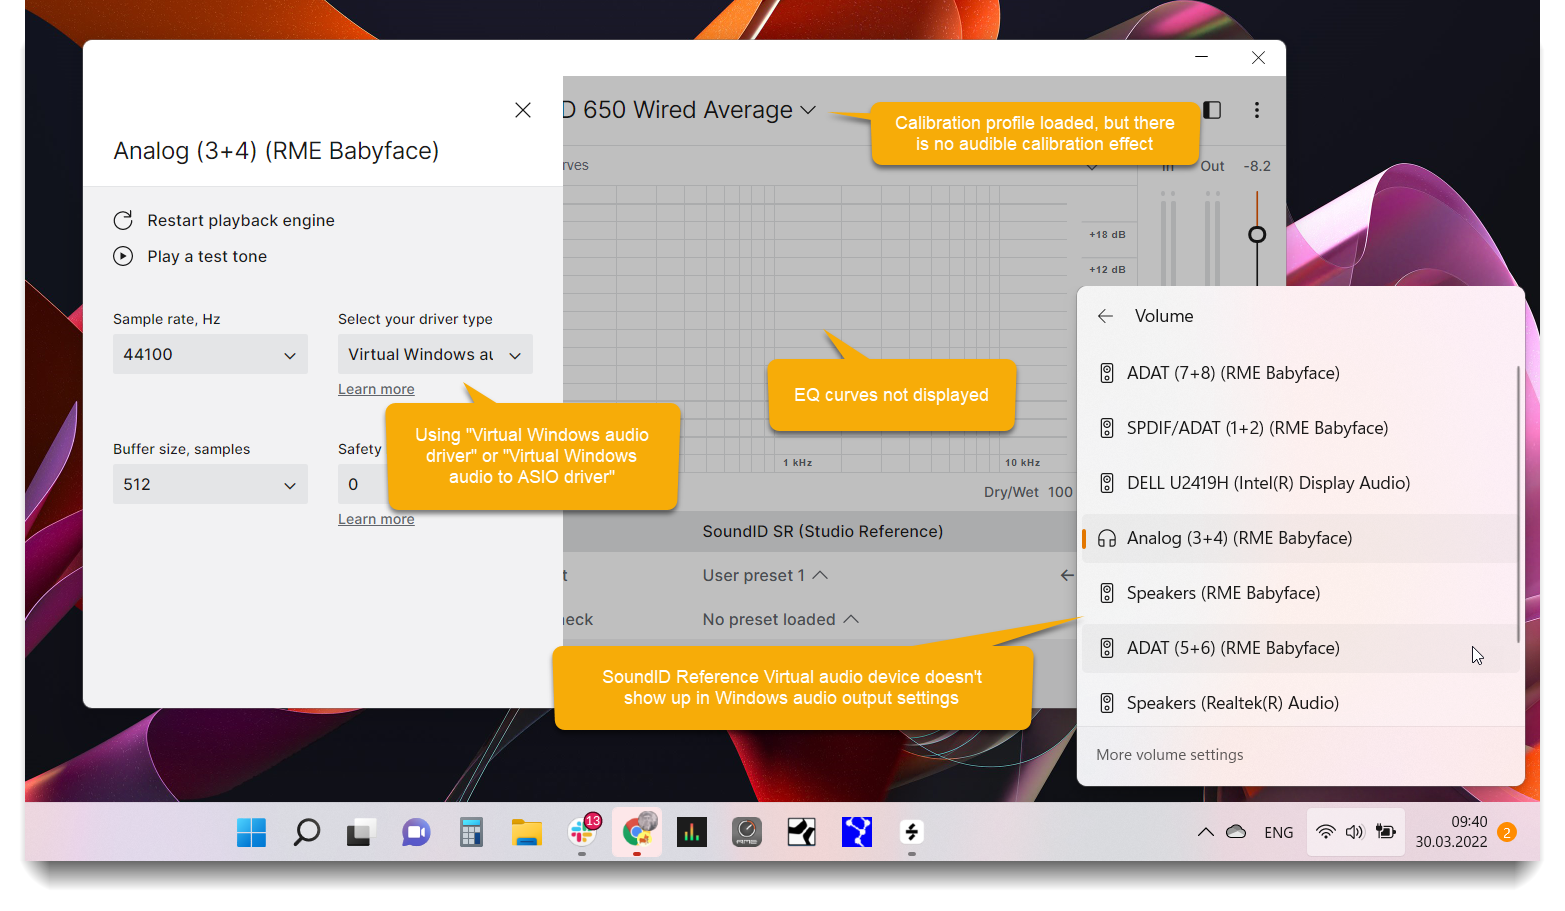This screenshot has width=1565, height=911.
Task: Select Speakers (Realtek(R) Audio) output
Action: tap(1300, 703)
